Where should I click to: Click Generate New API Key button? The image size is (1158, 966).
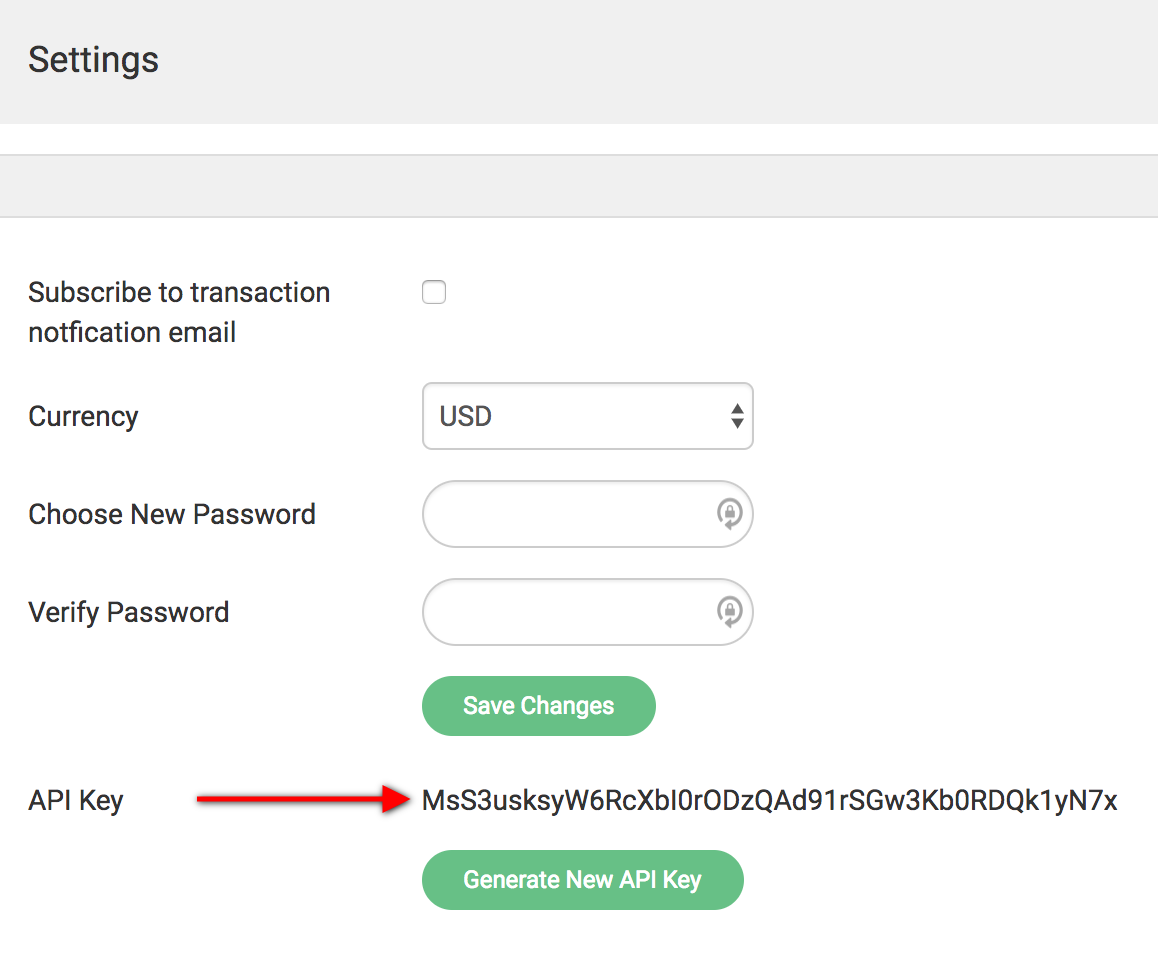tap(582, 880)
